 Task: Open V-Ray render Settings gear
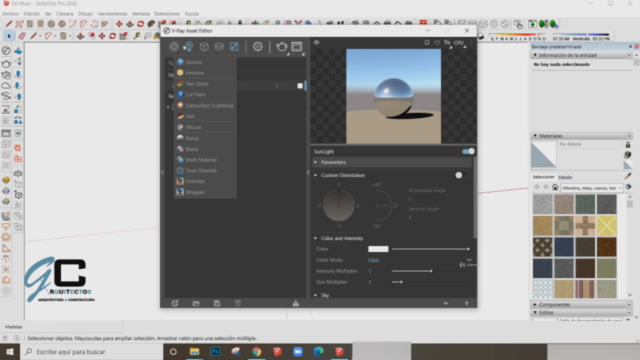[x=258, y=47]
